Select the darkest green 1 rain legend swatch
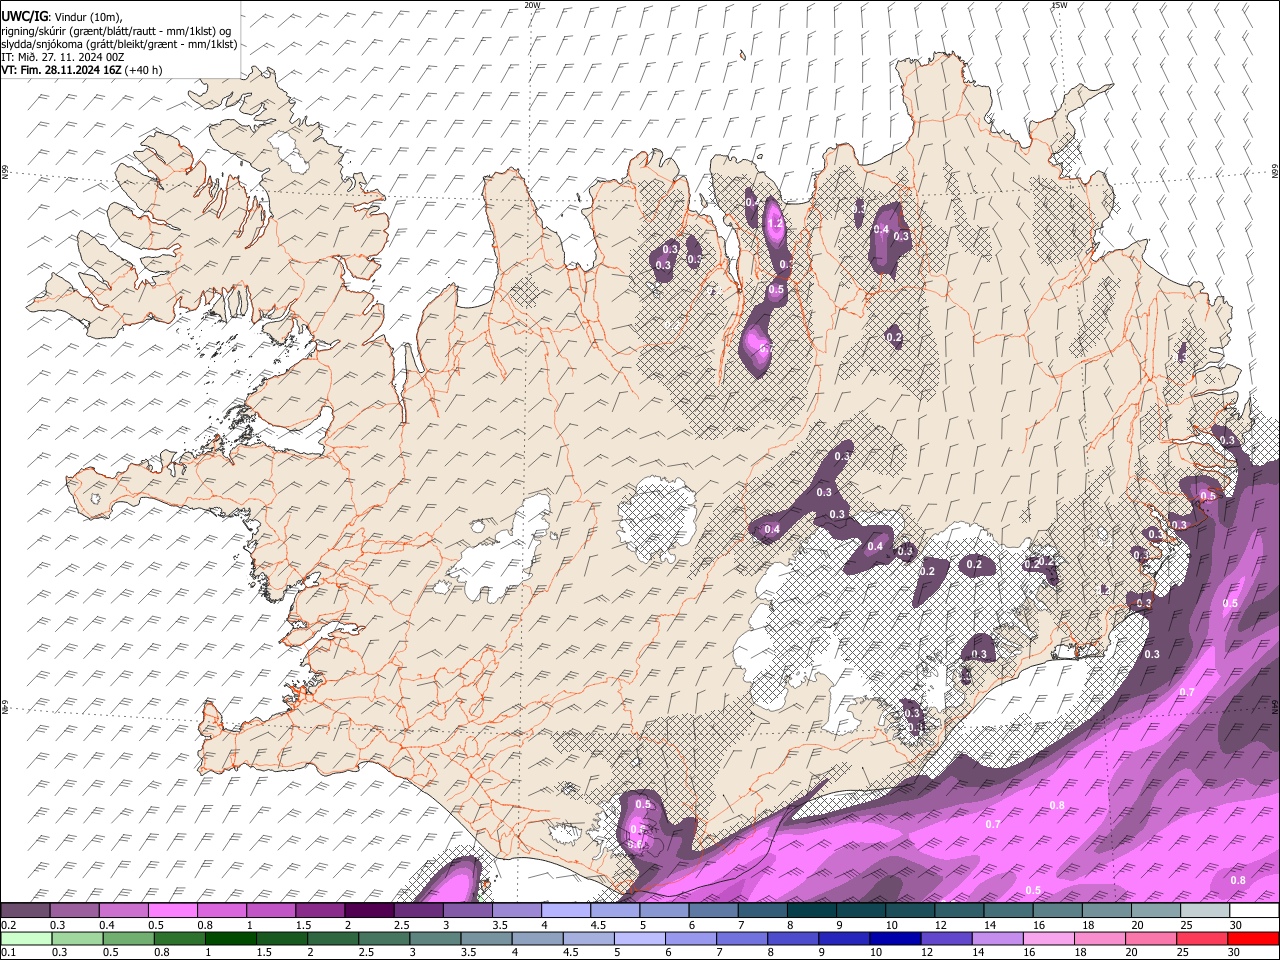Viewport: 1280px width, 960px height. (x=231, y=938)
